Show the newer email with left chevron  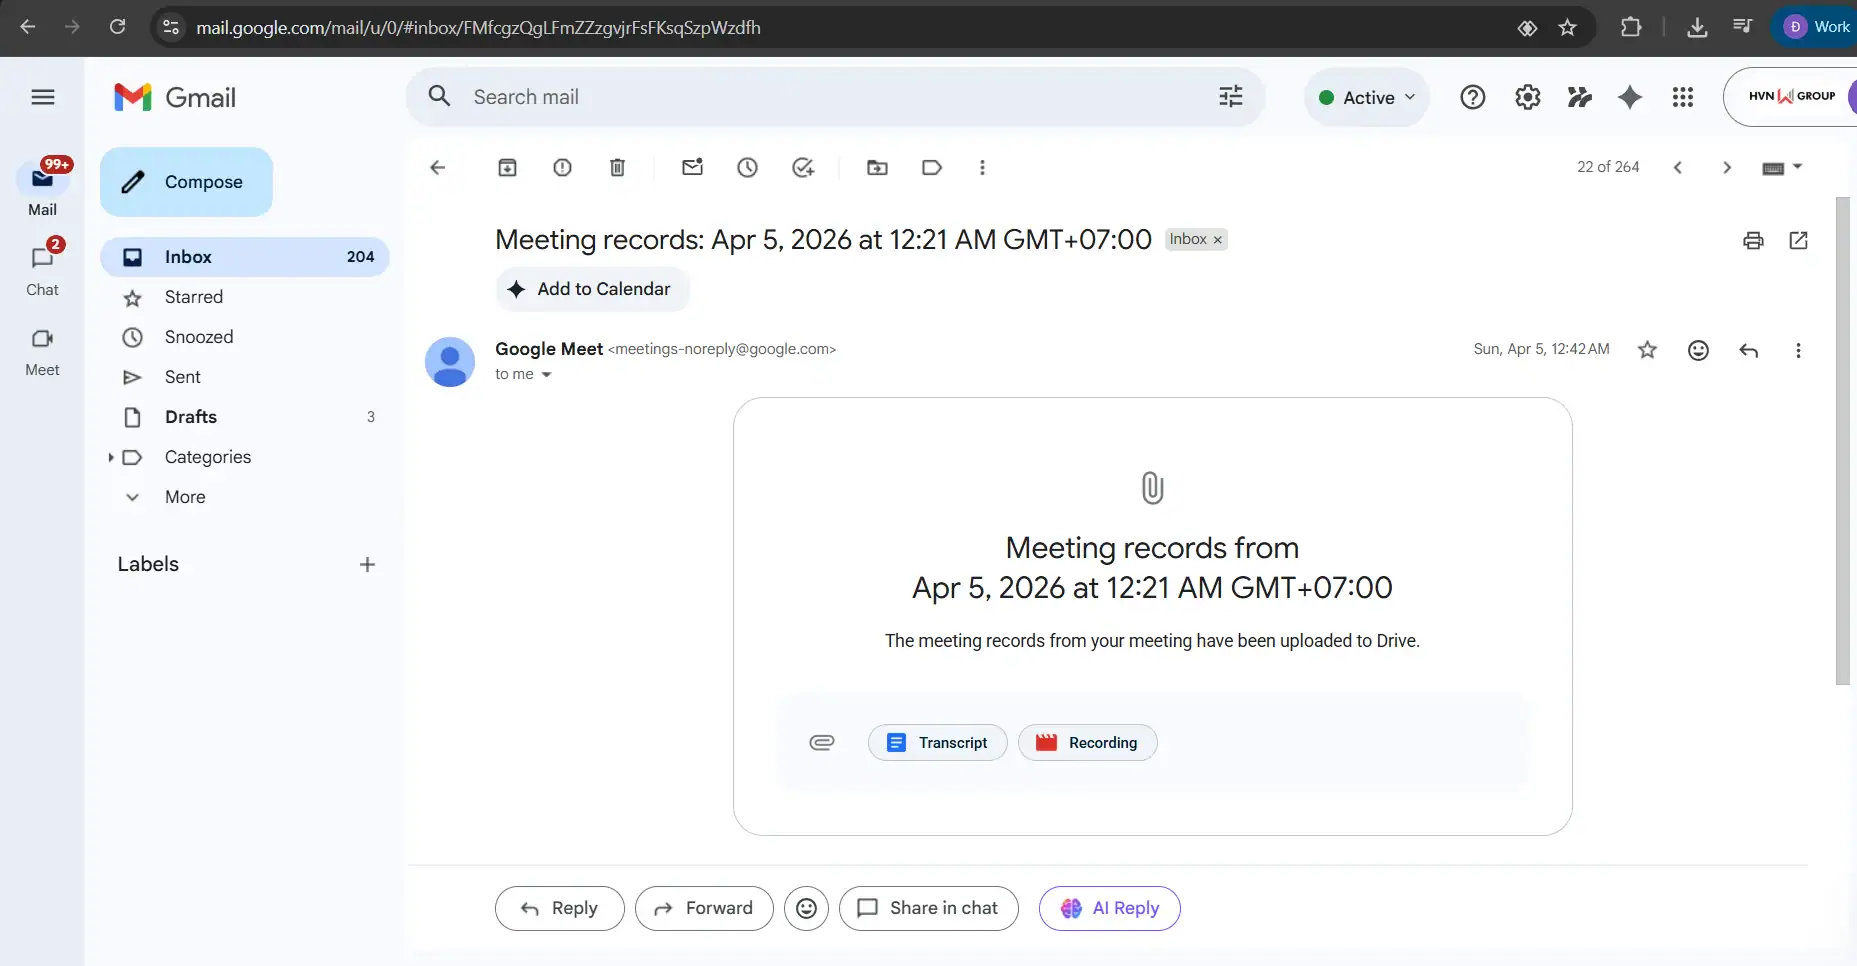point(1678,168)
